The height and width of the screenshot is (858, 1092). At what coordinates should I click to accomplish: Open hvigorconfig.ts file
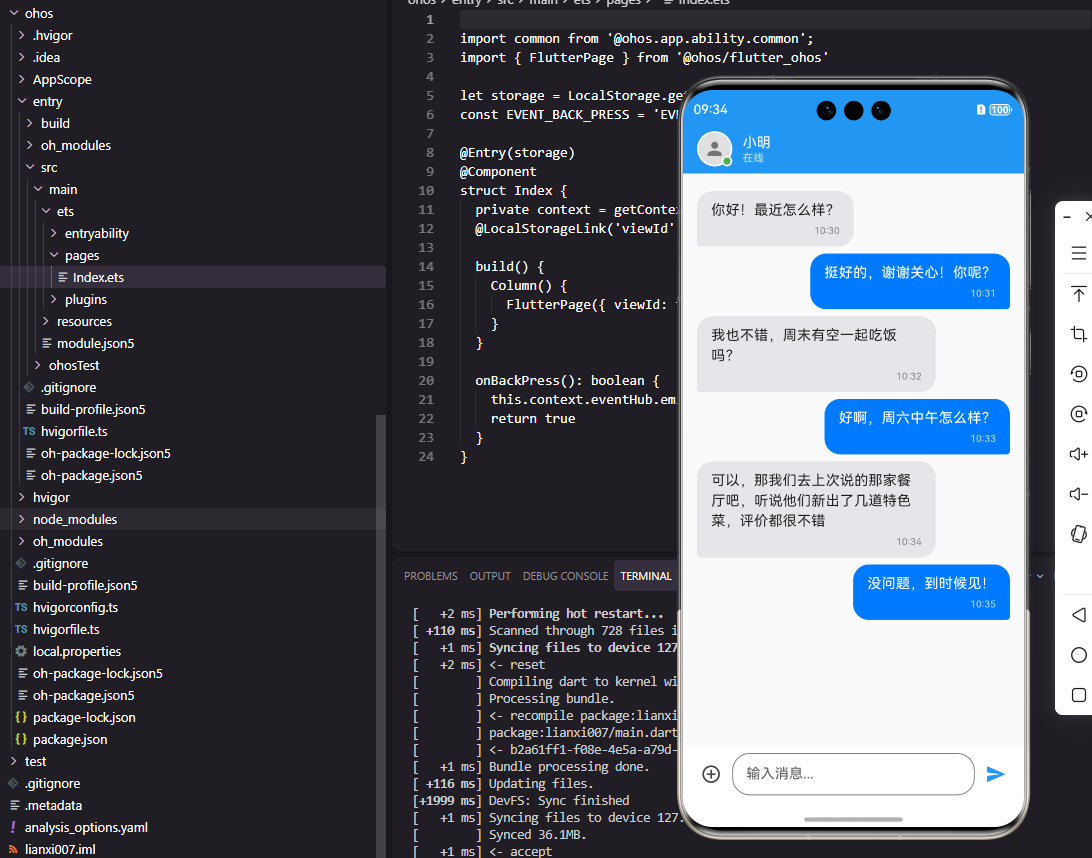tap(192, 607)
